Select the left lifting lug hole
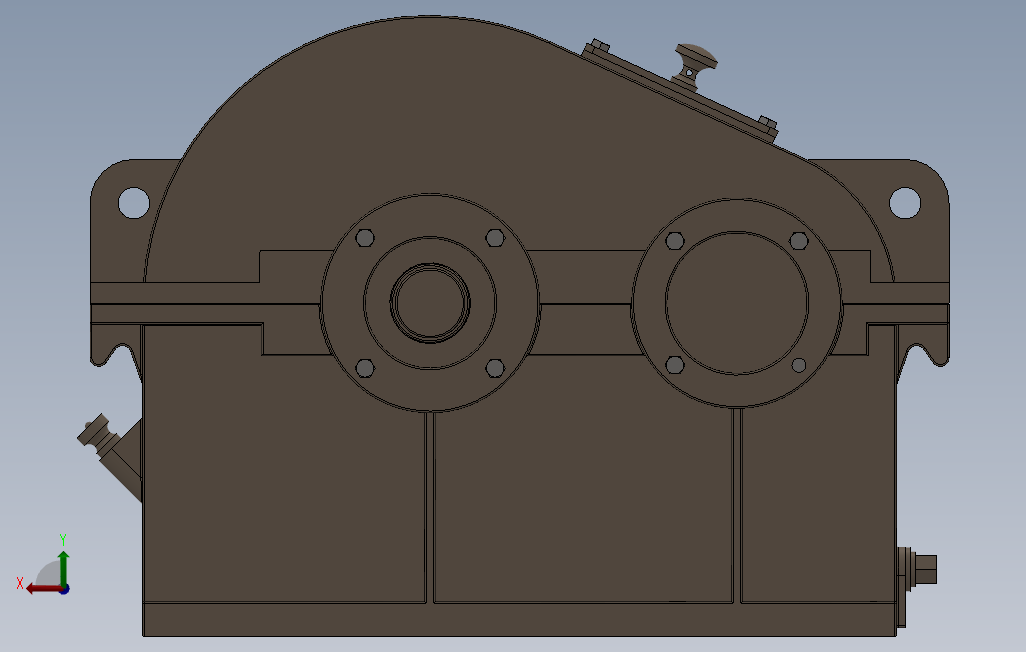Image resolution: width=1026 pixels, height=652 pixels. [133, 203]
